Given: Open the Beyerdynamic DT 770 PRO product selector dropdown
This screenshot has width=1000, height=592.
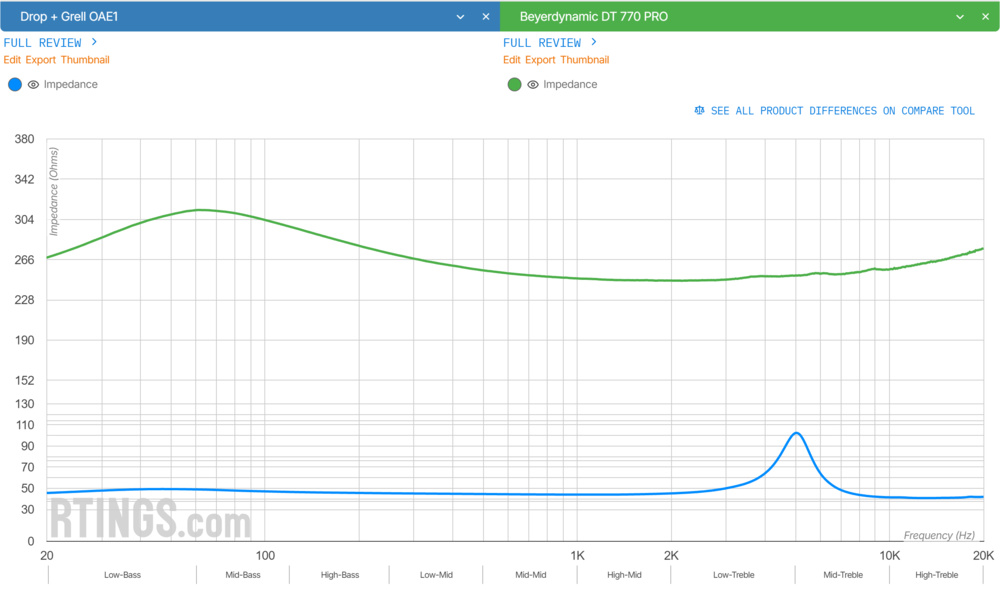Looking at the screenshot, I should coord(960,17).
